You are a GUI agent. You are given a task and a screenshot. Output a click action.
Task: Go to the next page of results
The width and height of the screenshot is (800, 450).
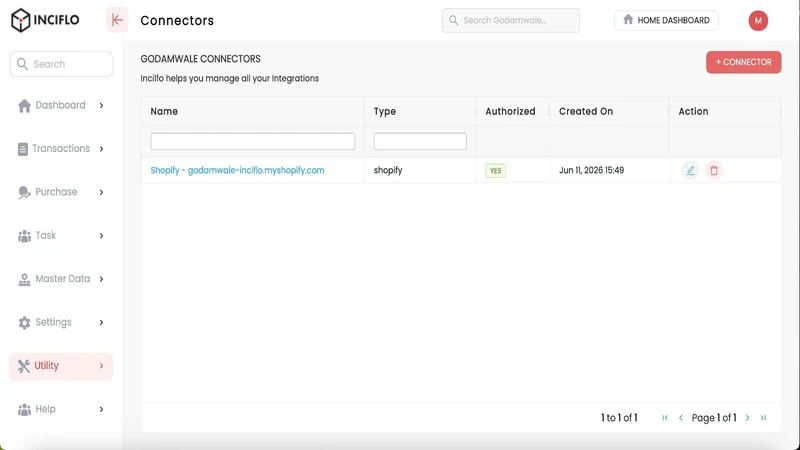pos(747,418)
